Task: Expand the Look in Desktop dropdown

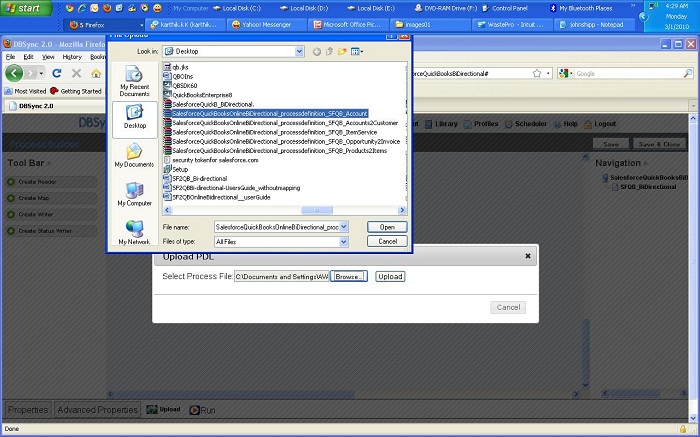Action: 300,51
